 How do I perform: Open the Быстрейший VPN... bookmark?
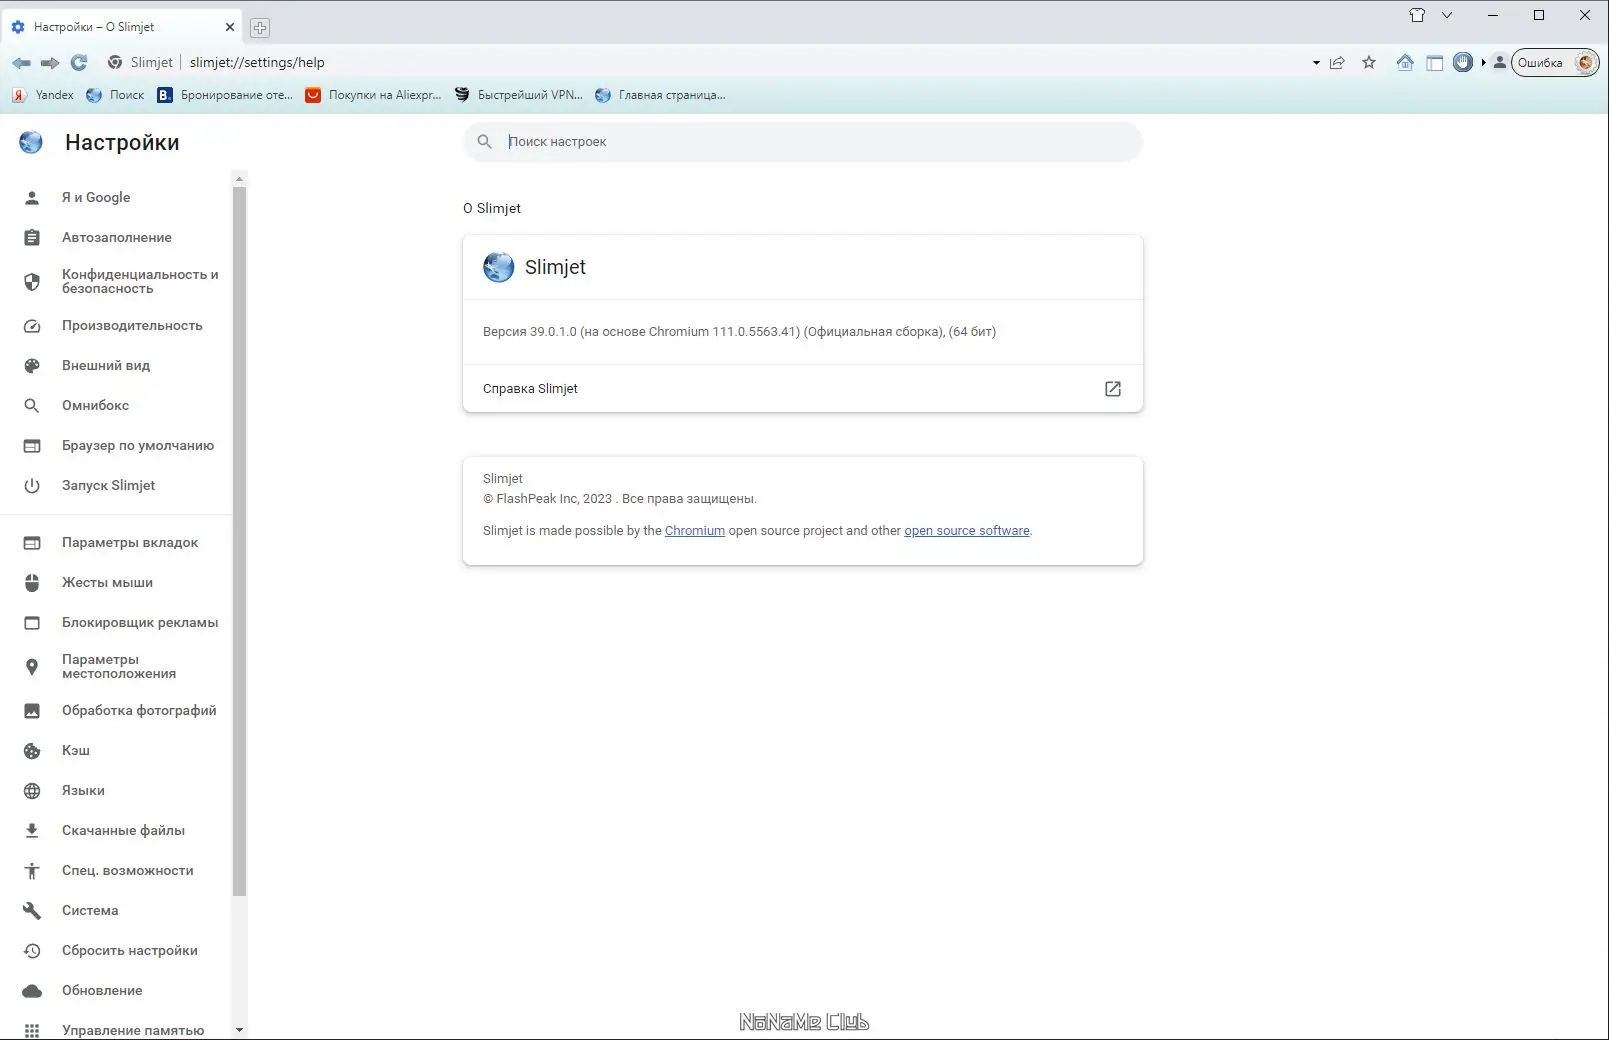(x=518, y=95)
